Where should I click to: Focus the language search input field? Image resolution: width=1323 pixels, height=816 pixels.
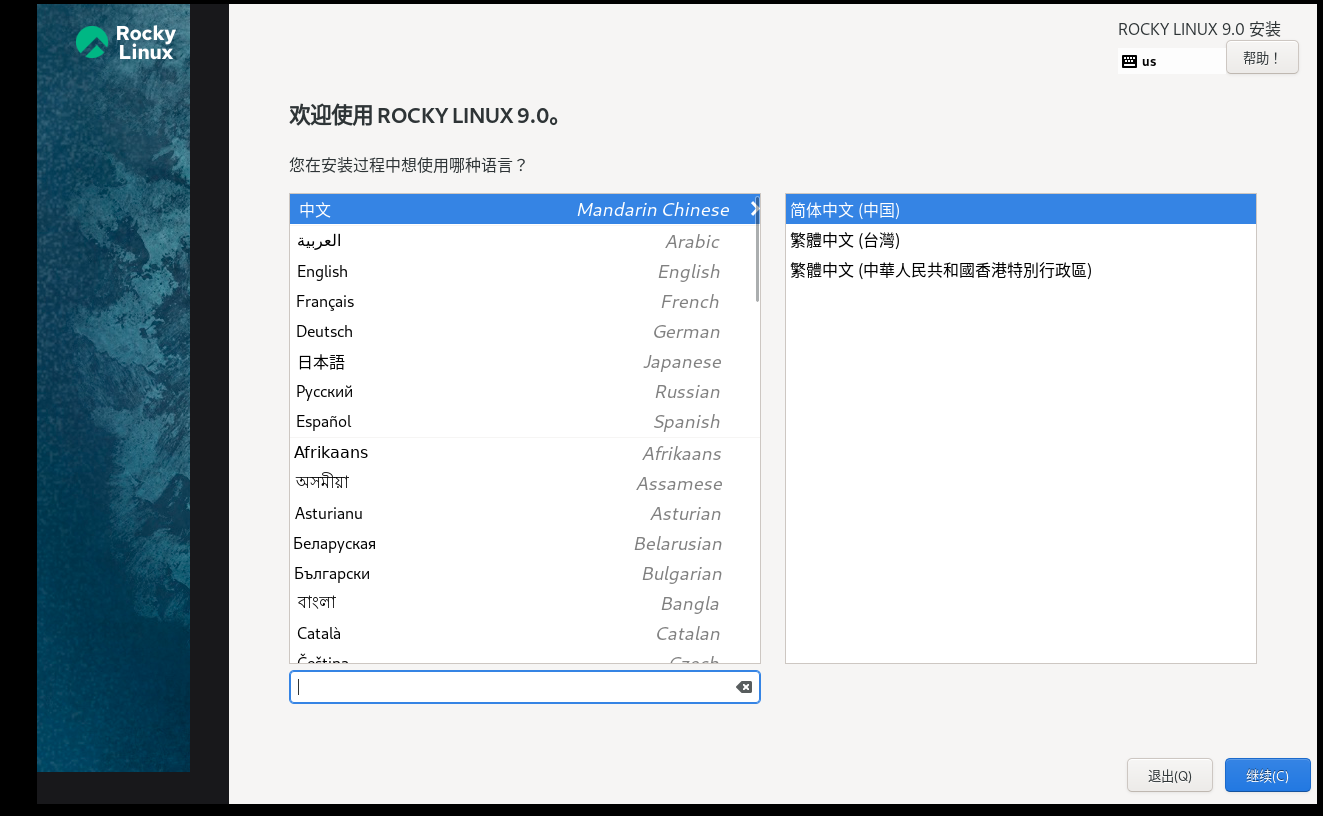[x=525, y=687]
